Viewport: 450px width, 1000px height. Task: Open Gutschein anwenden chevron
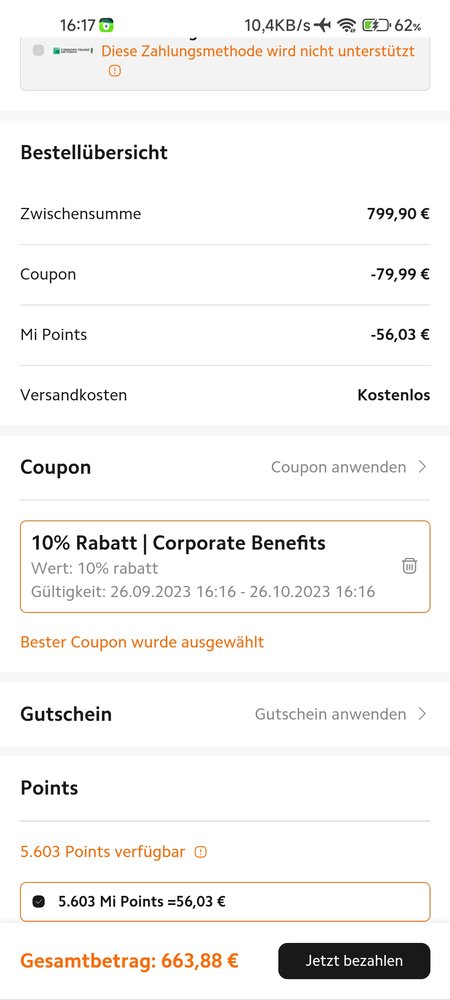pos(421,714)
